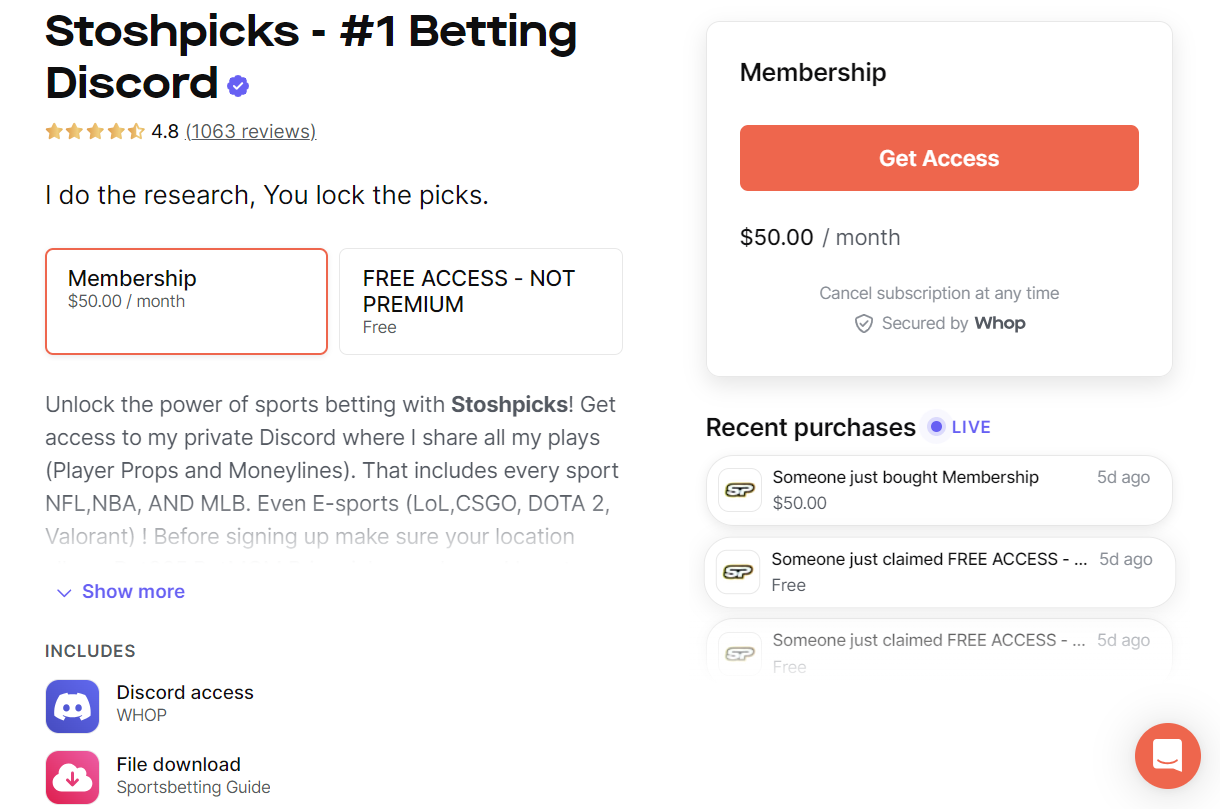The height and width of the screenshot is (809, 1220).
Task: Open the Someone just bought Membership entry
Action: pos(939,490)
